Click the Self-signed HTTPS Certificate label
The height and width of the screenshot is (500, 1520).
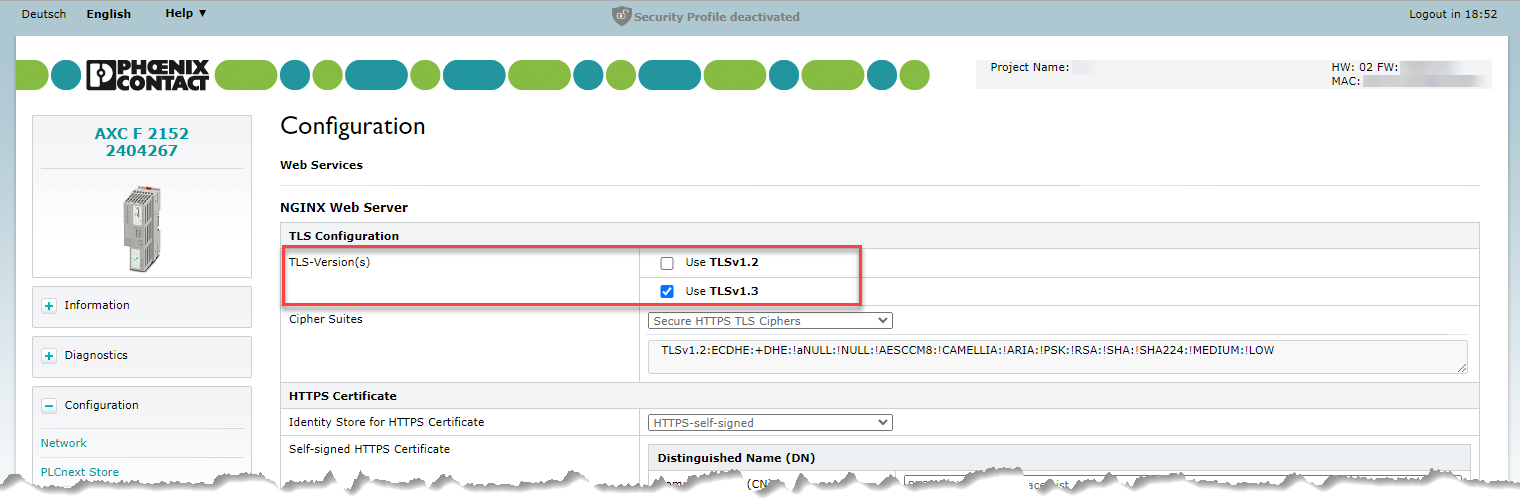click(x=369, y=449)
